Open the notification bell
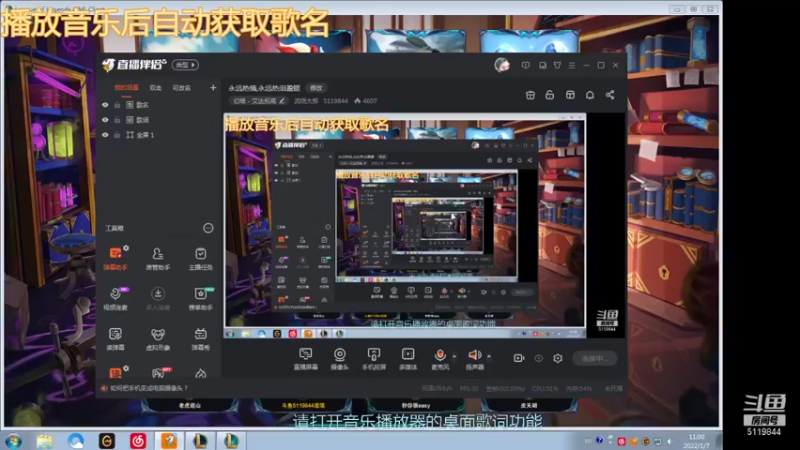The height and width of the screenshot is (450, 800). click(590, 95)
